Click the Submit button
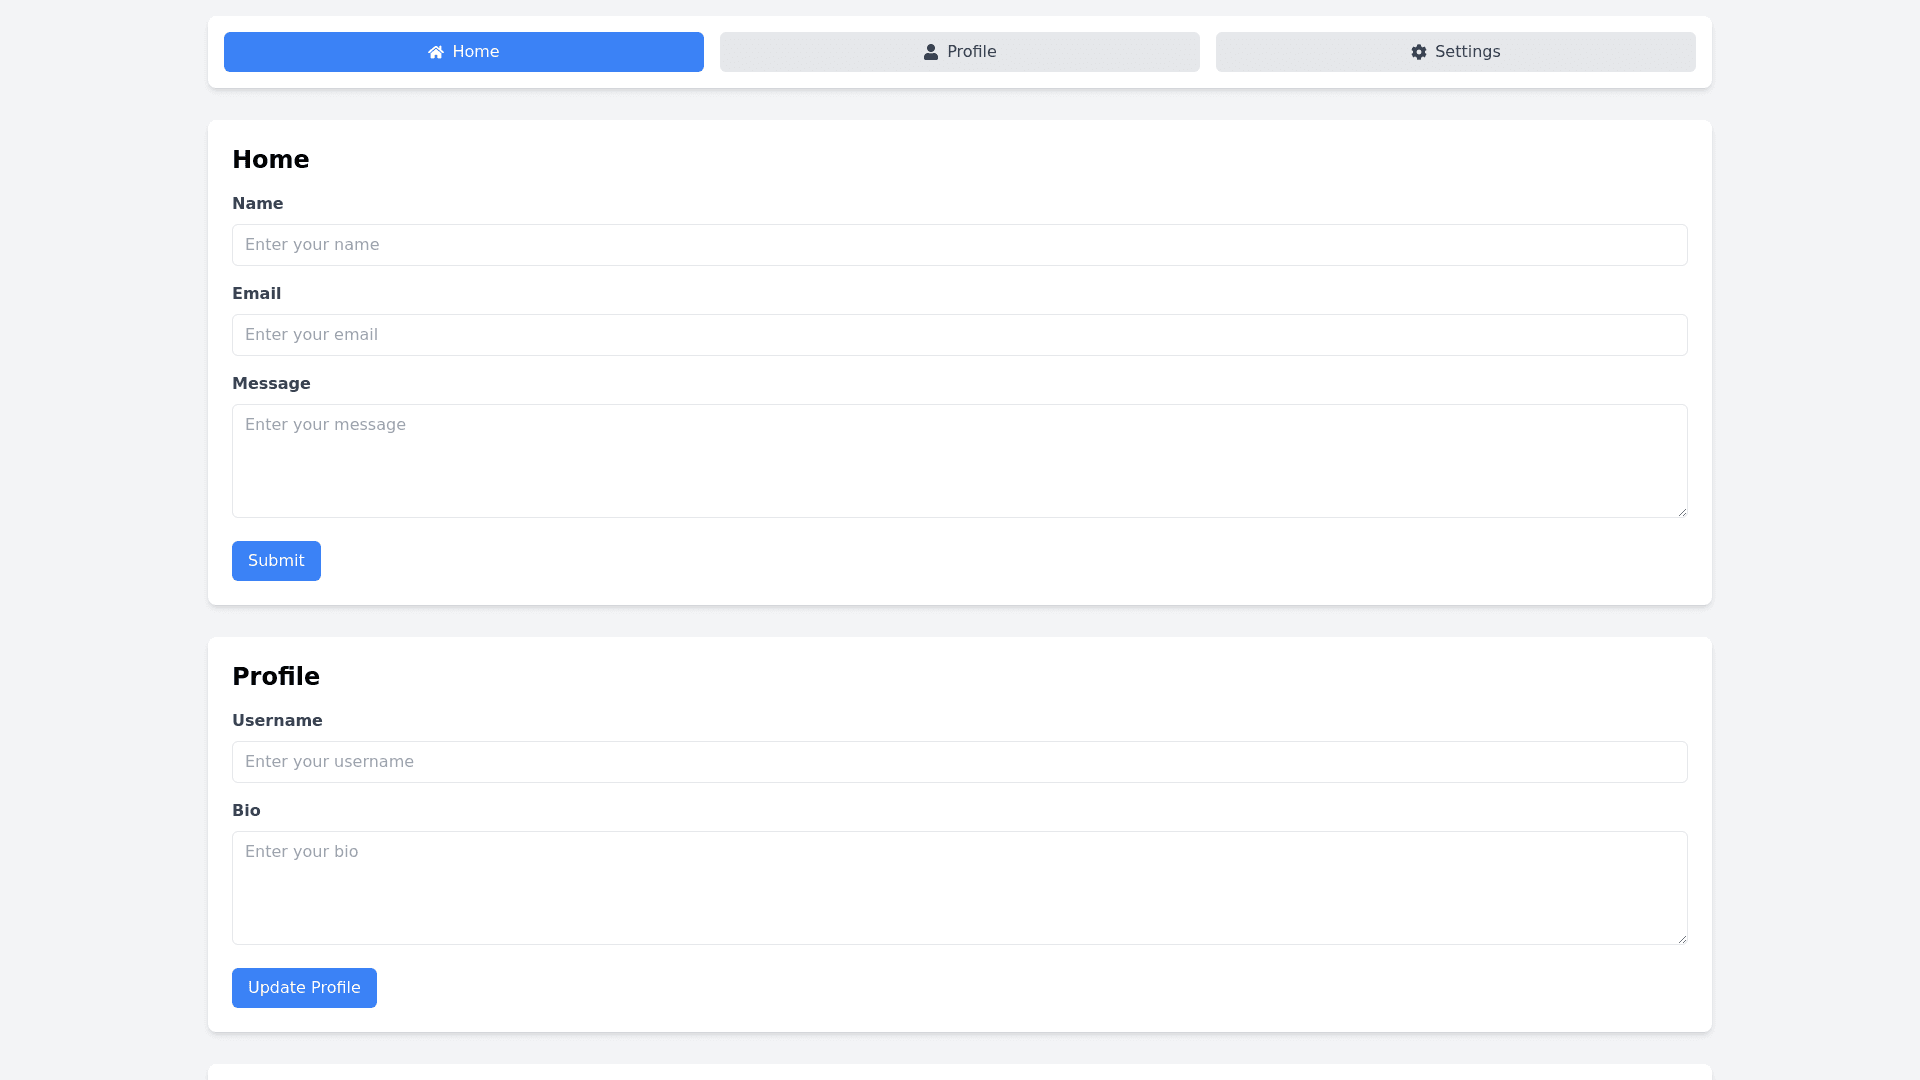 276,560
